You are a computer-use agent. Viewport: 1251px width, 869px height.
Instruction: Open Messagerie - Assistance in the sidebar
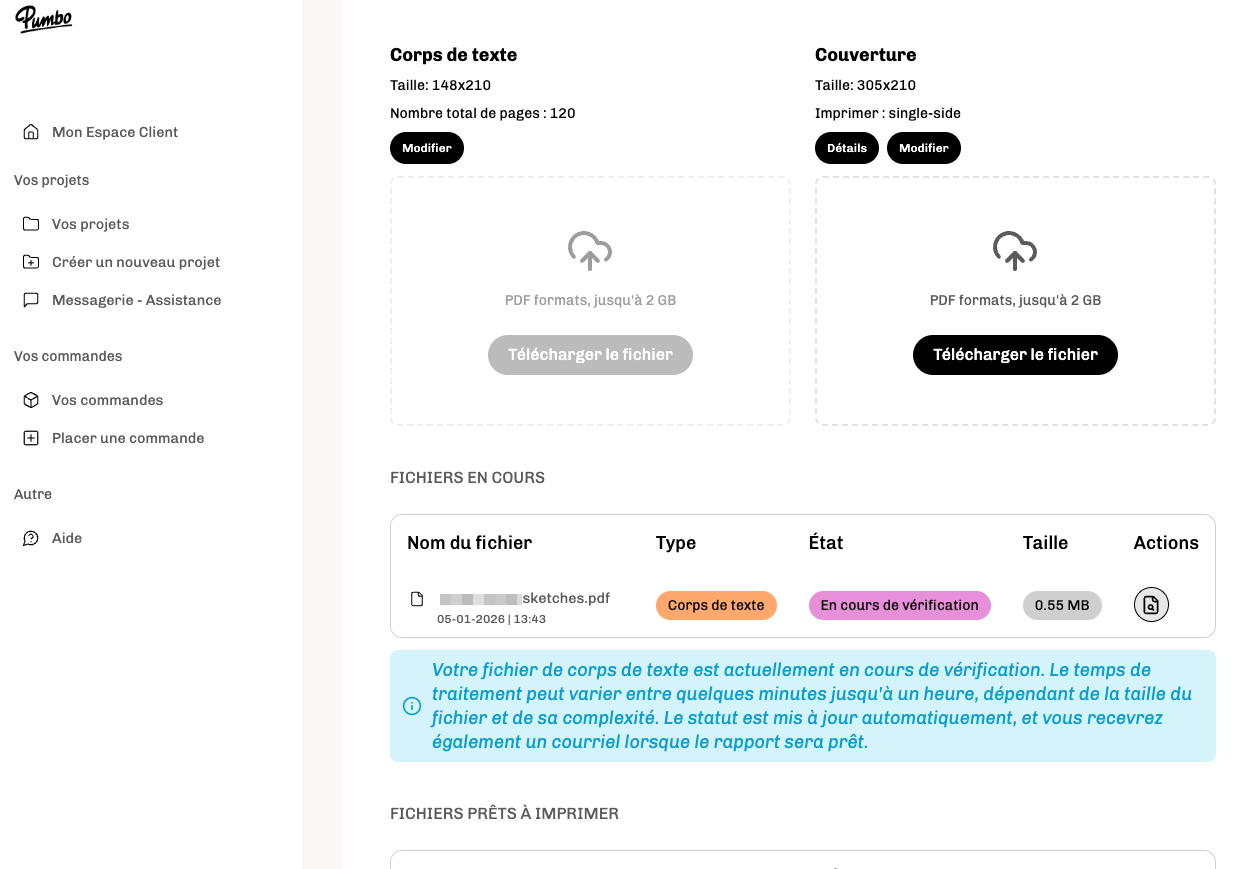pyautogui.click(x=136, y=300)
